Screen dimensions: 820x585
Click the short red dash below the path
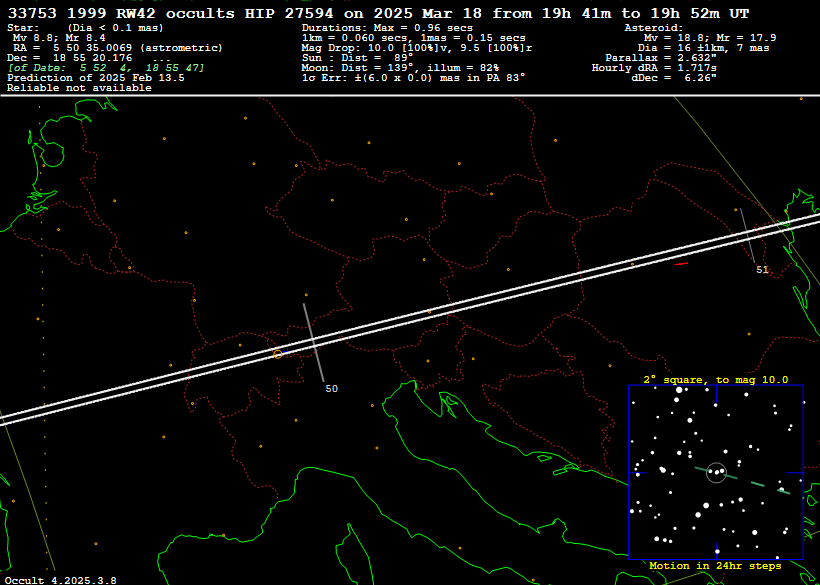pyautogui.click(x=681, y=264)
